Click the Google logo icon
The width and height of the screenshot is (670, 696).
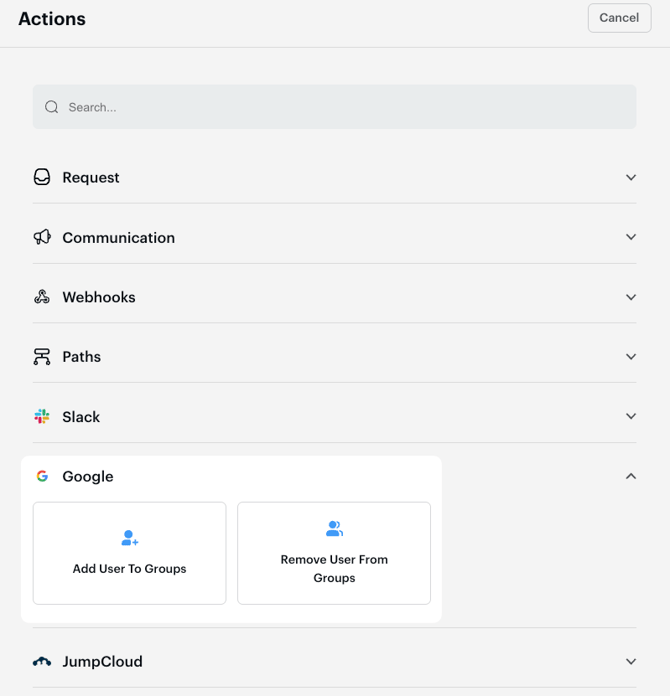[x=42, y=477]
